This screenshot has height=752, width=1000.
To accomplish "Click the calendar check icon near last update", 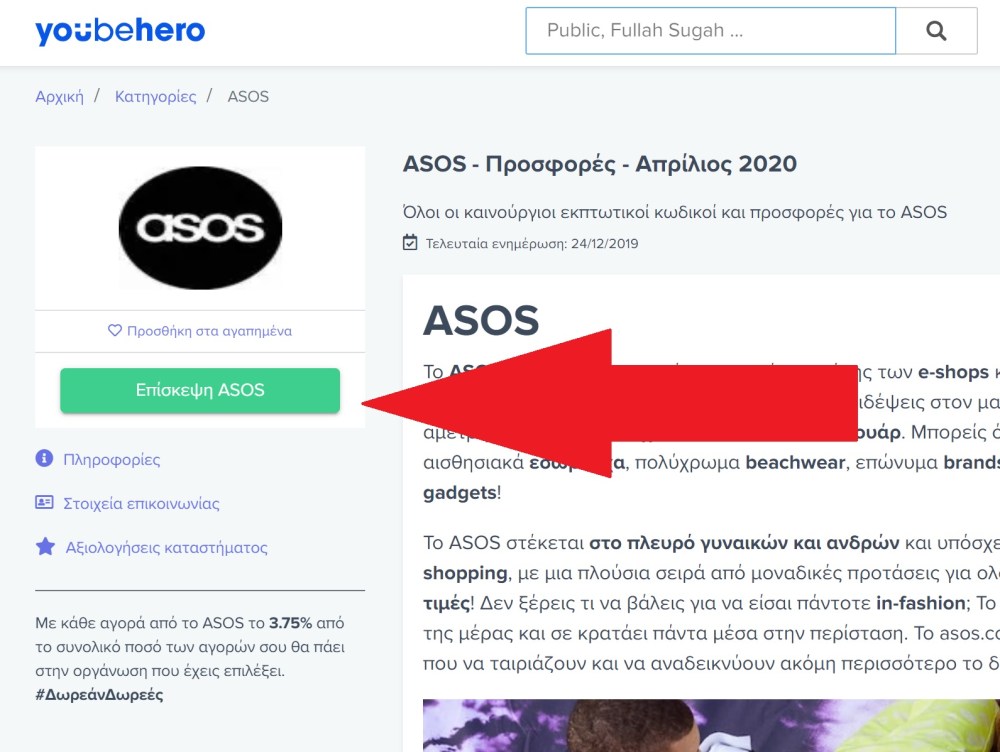I will [x=410, y=242].
